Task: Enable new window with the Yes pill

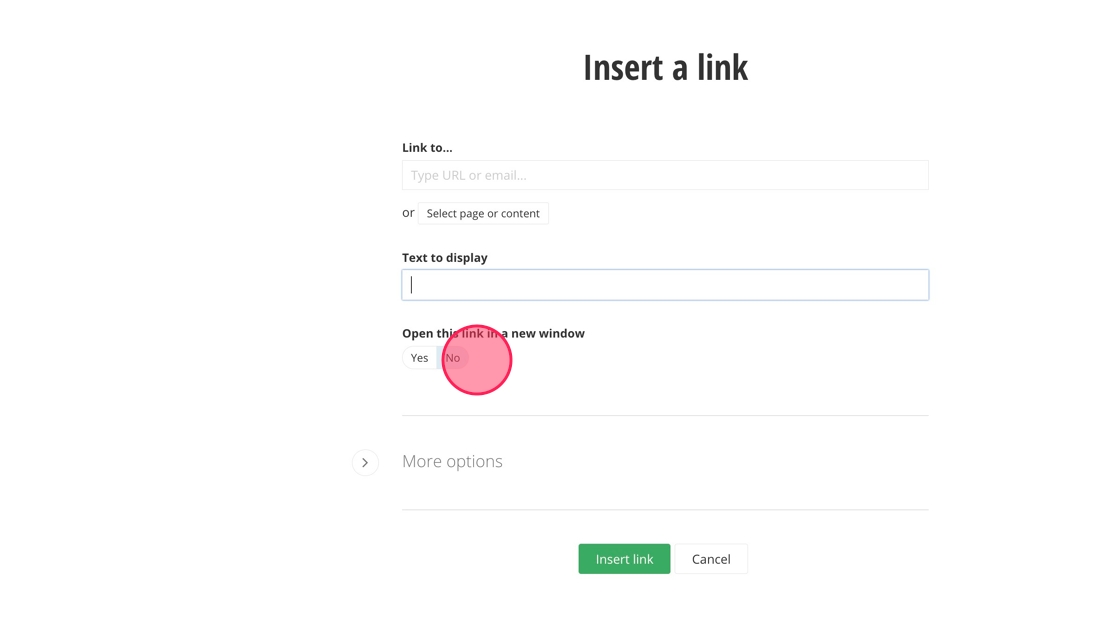Action: click(419, 358)
